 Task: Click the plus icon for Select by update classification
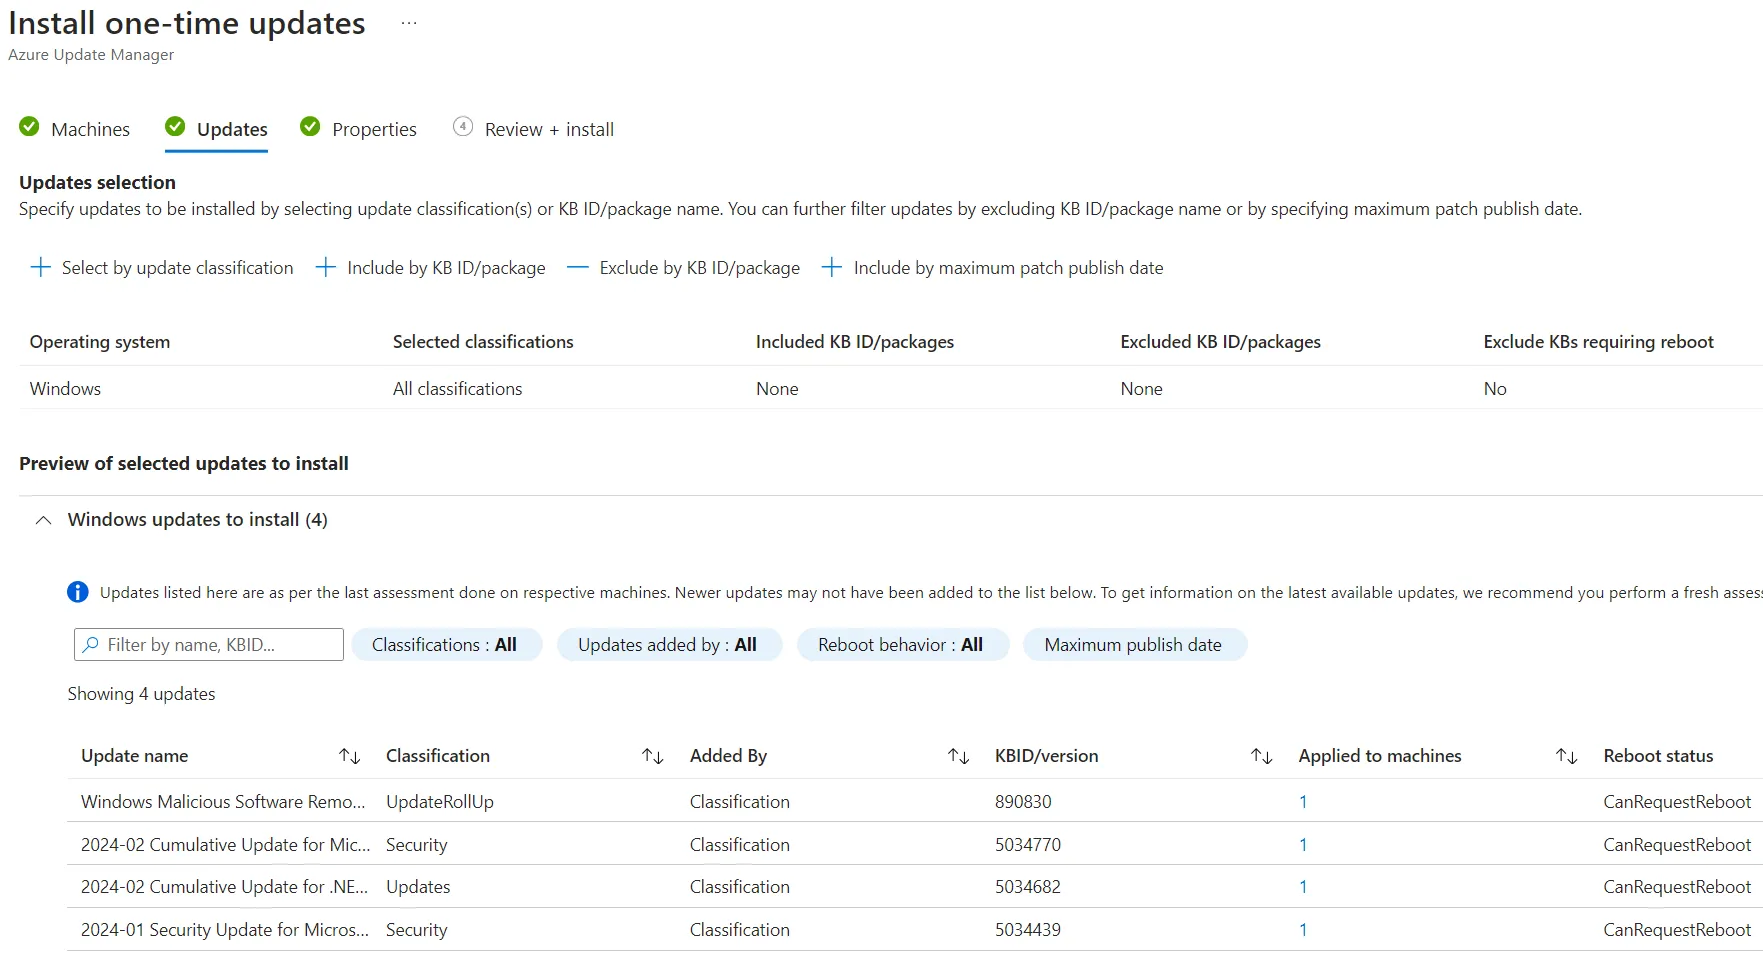click(40, 268)
